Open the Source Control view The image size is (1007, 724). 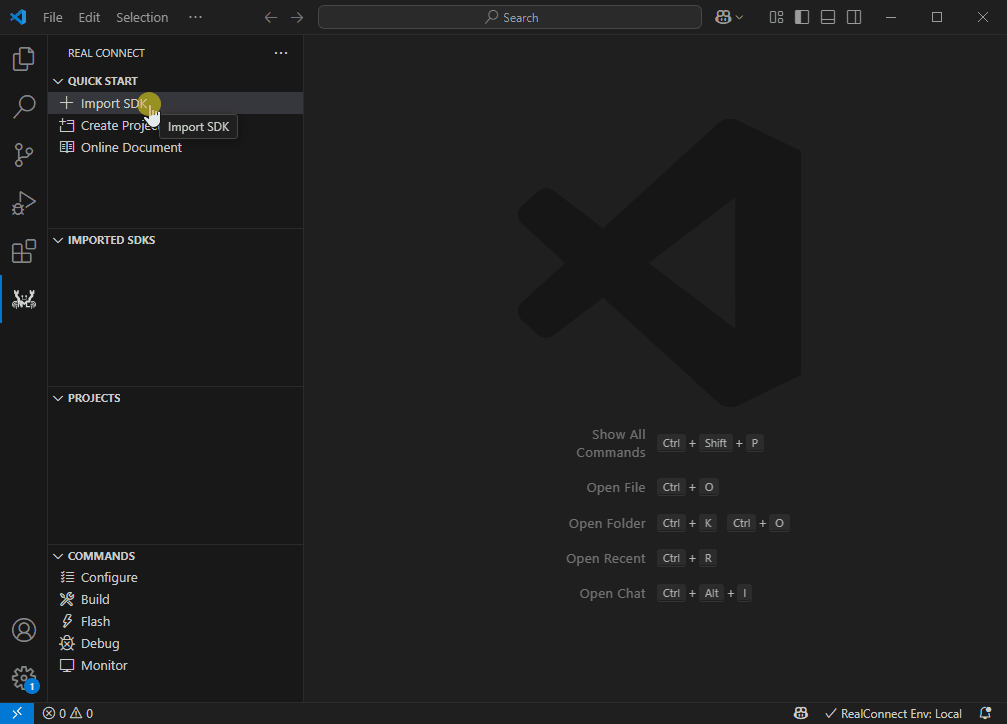(24, 155)
